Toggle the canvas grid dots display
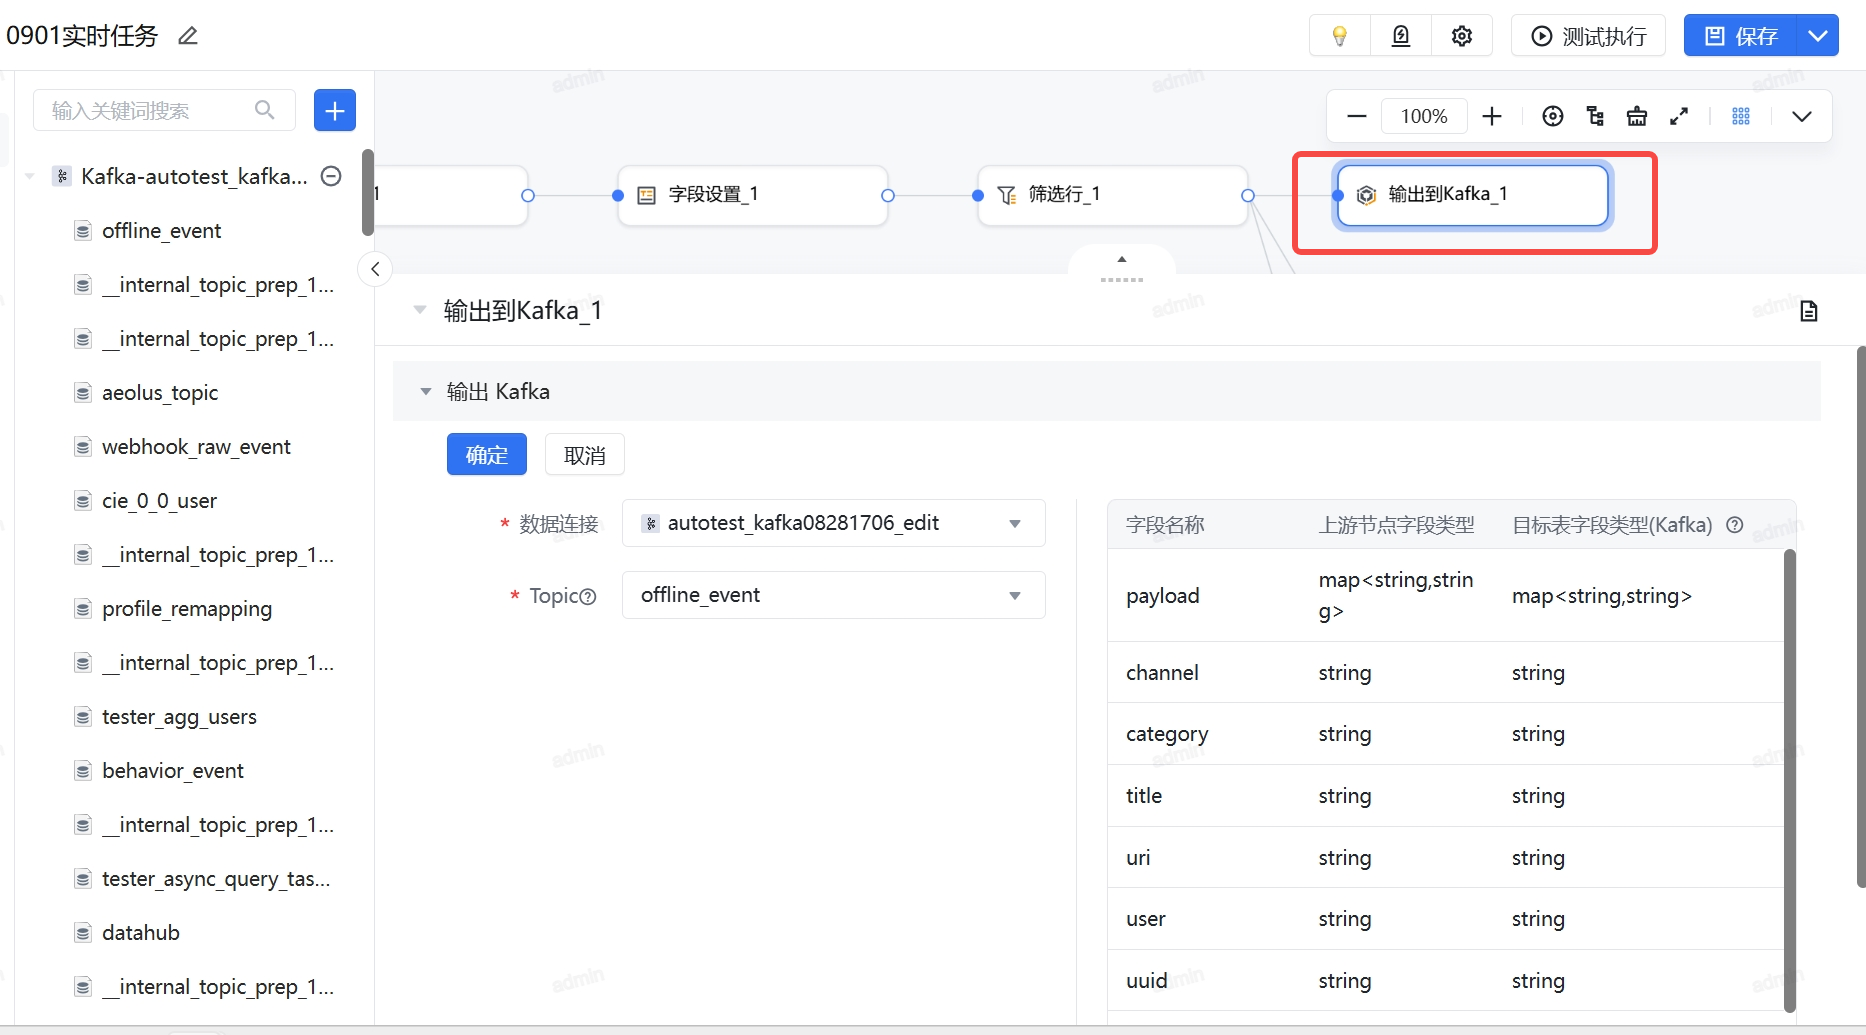 pos(1741,116)
